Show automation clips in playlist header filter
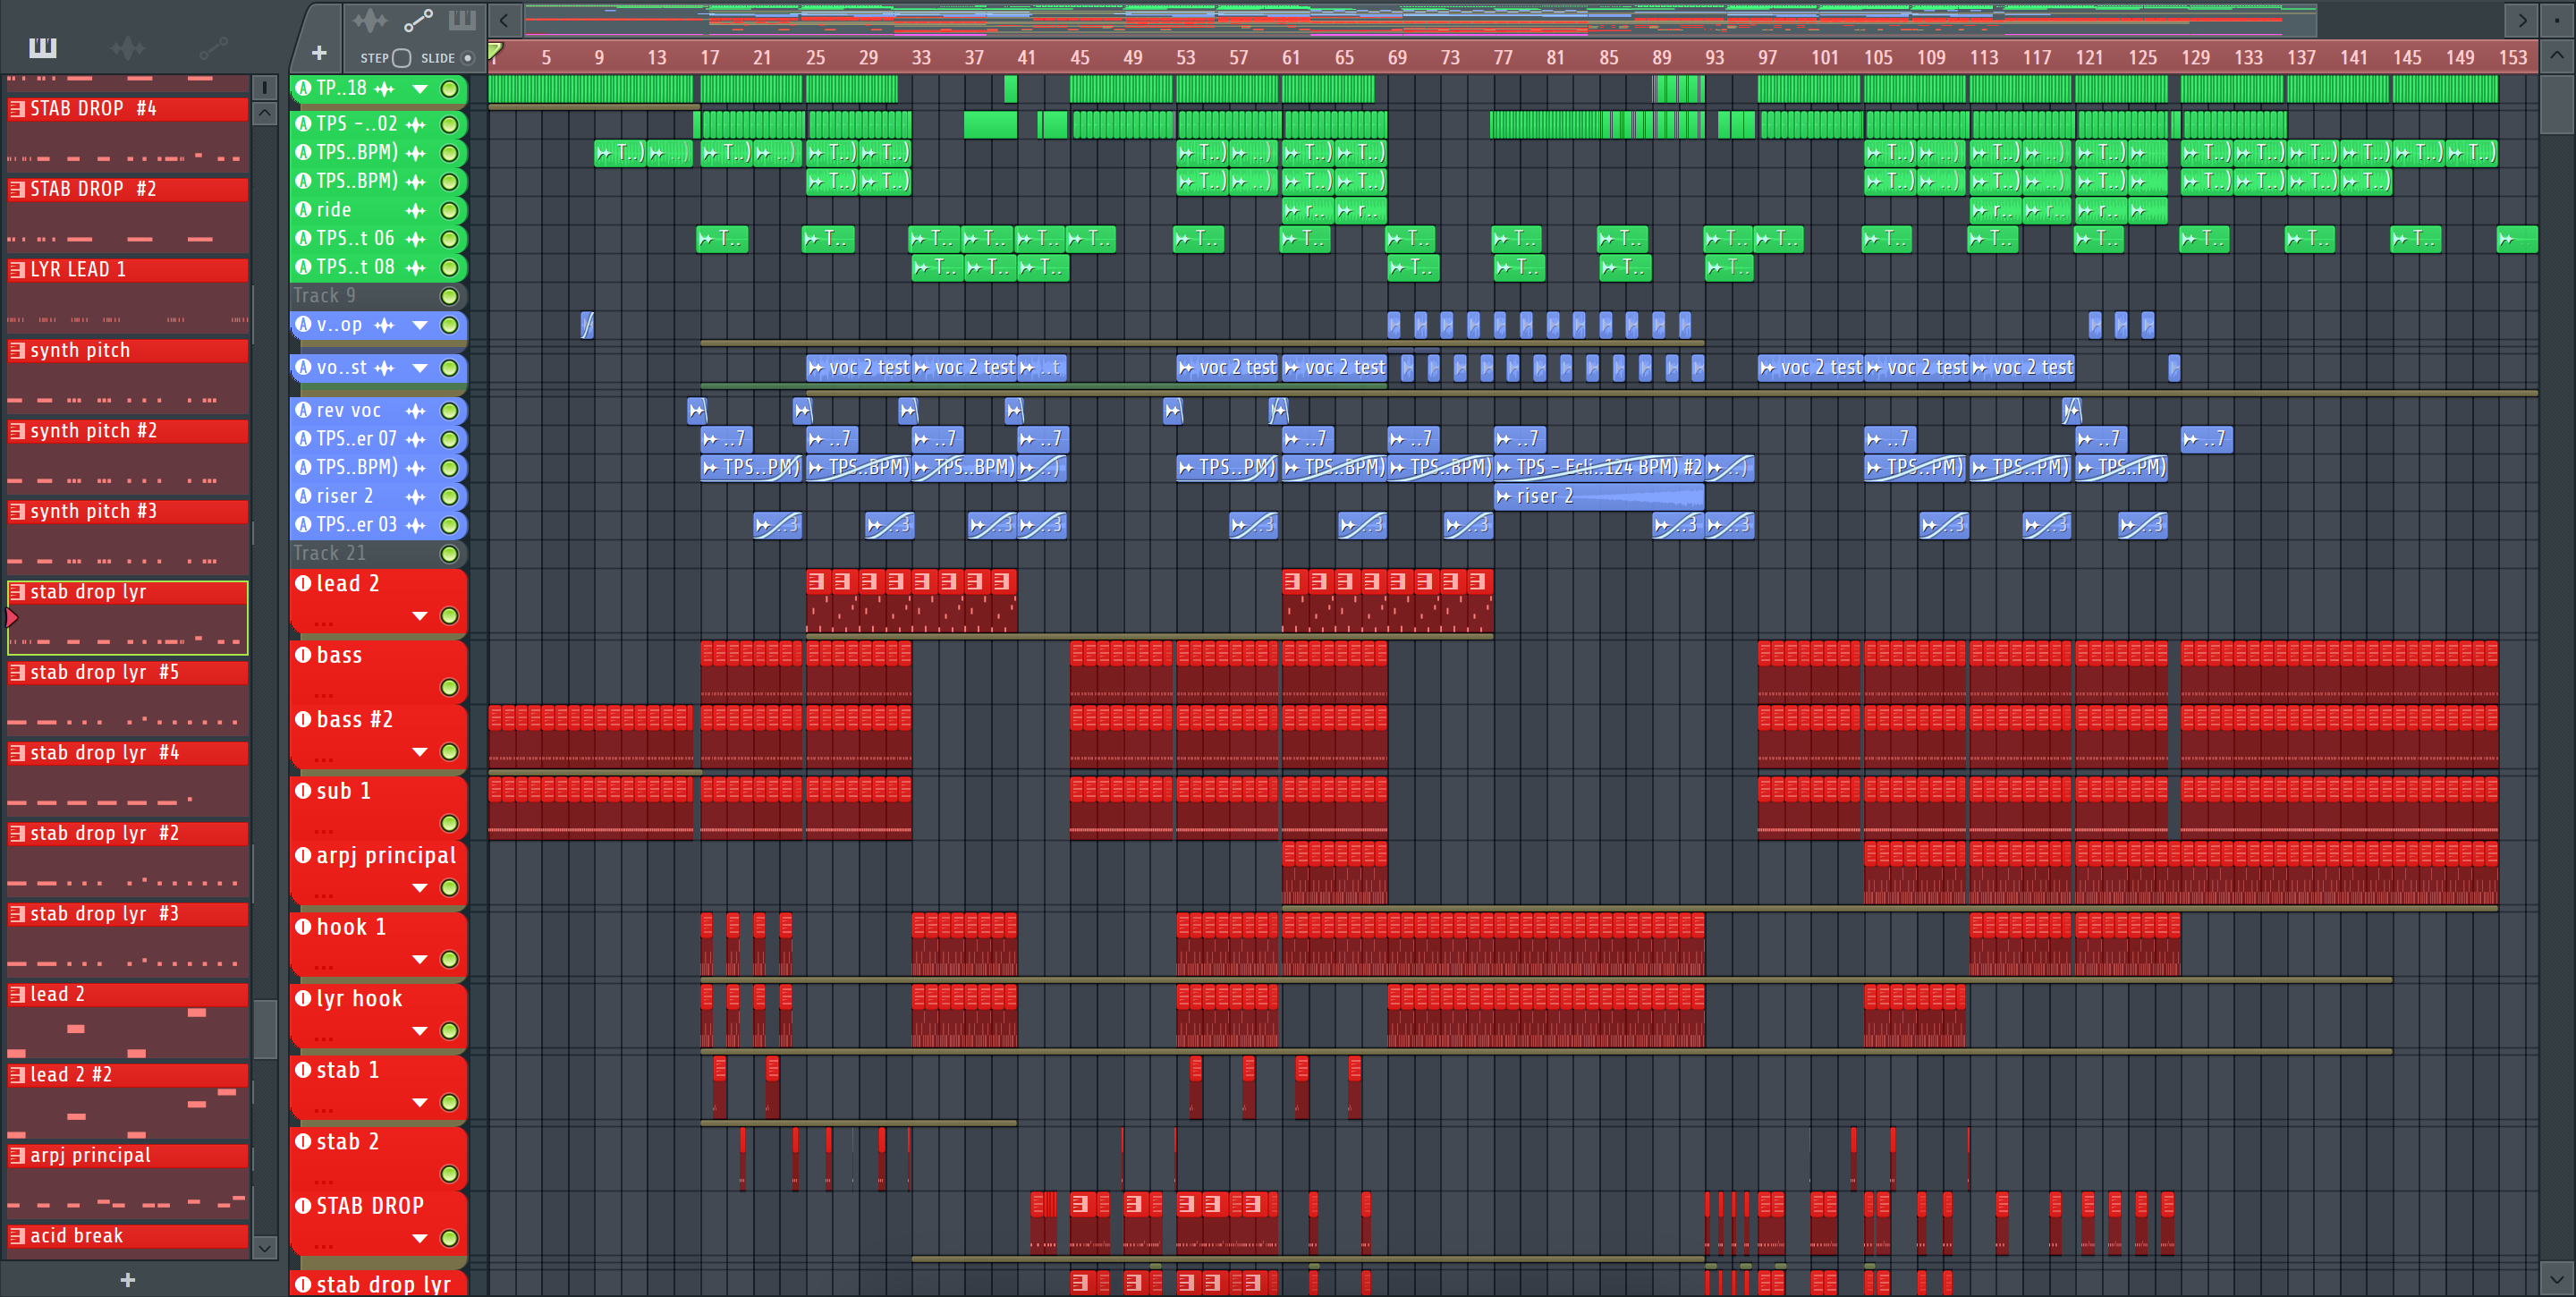This screenshot has height=1297, width=2576. point(418,20)
